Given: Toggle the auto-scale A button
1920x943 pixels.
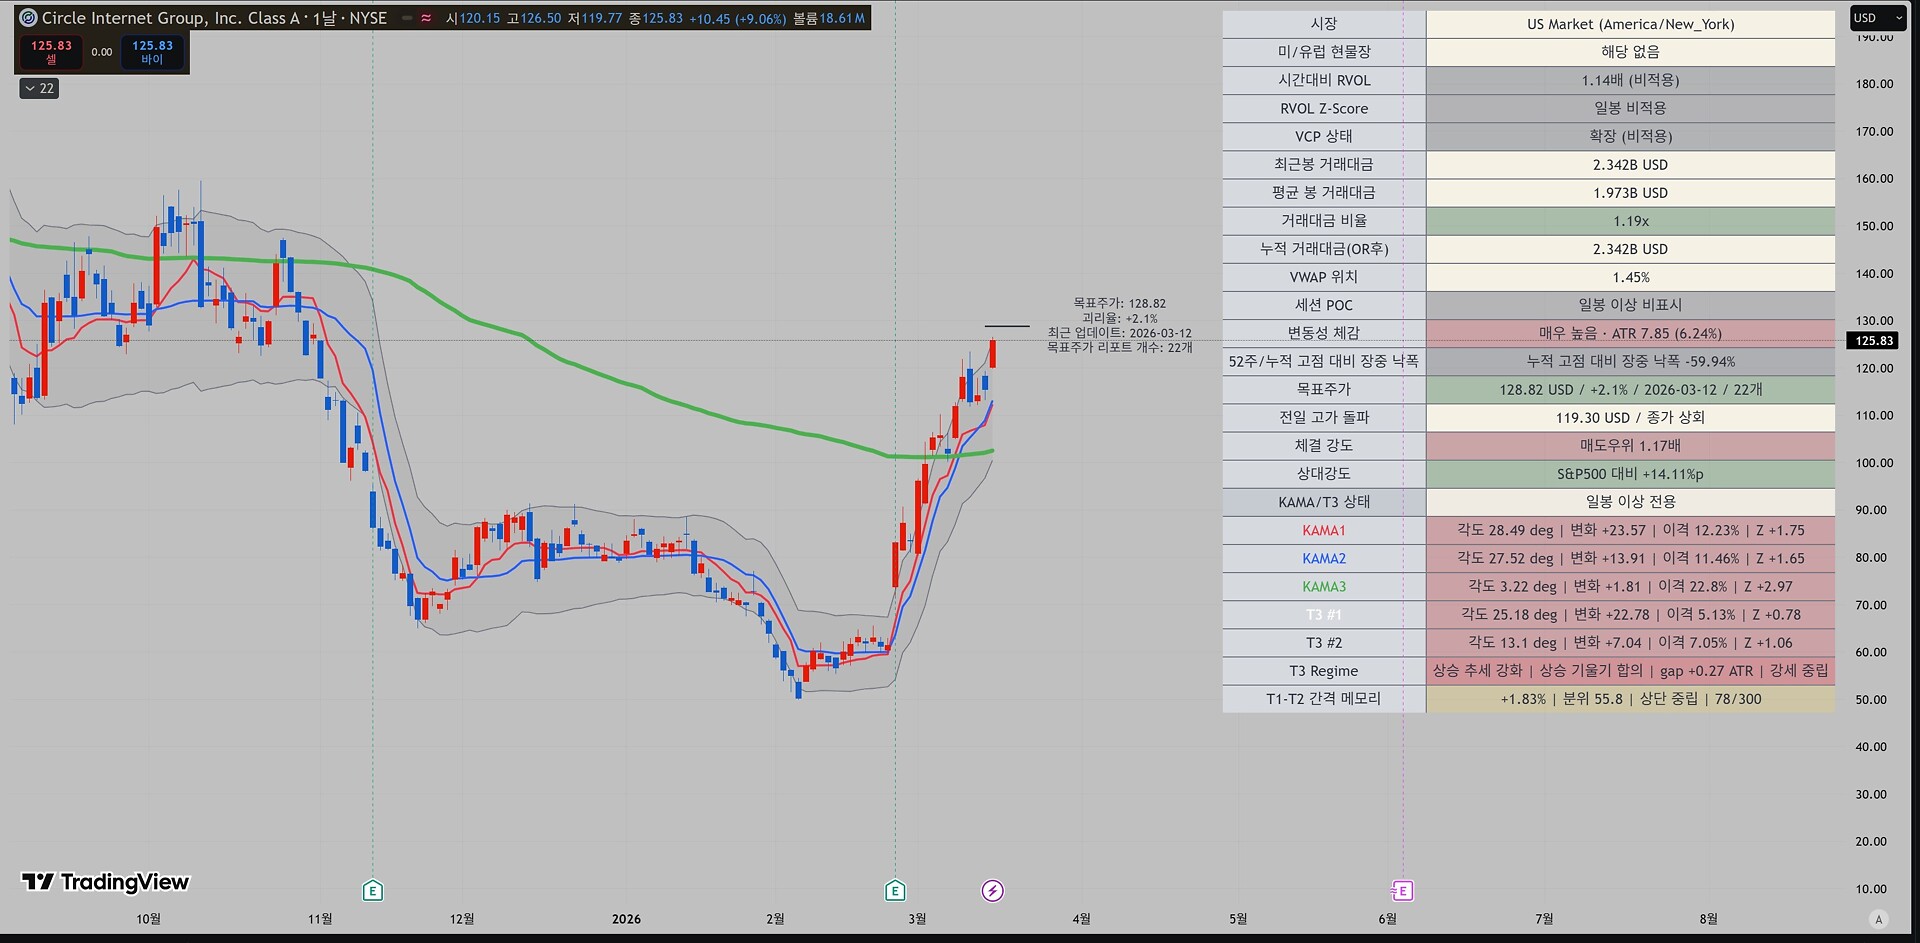Looking at the screenshot, I should [x=1878, y=919].
